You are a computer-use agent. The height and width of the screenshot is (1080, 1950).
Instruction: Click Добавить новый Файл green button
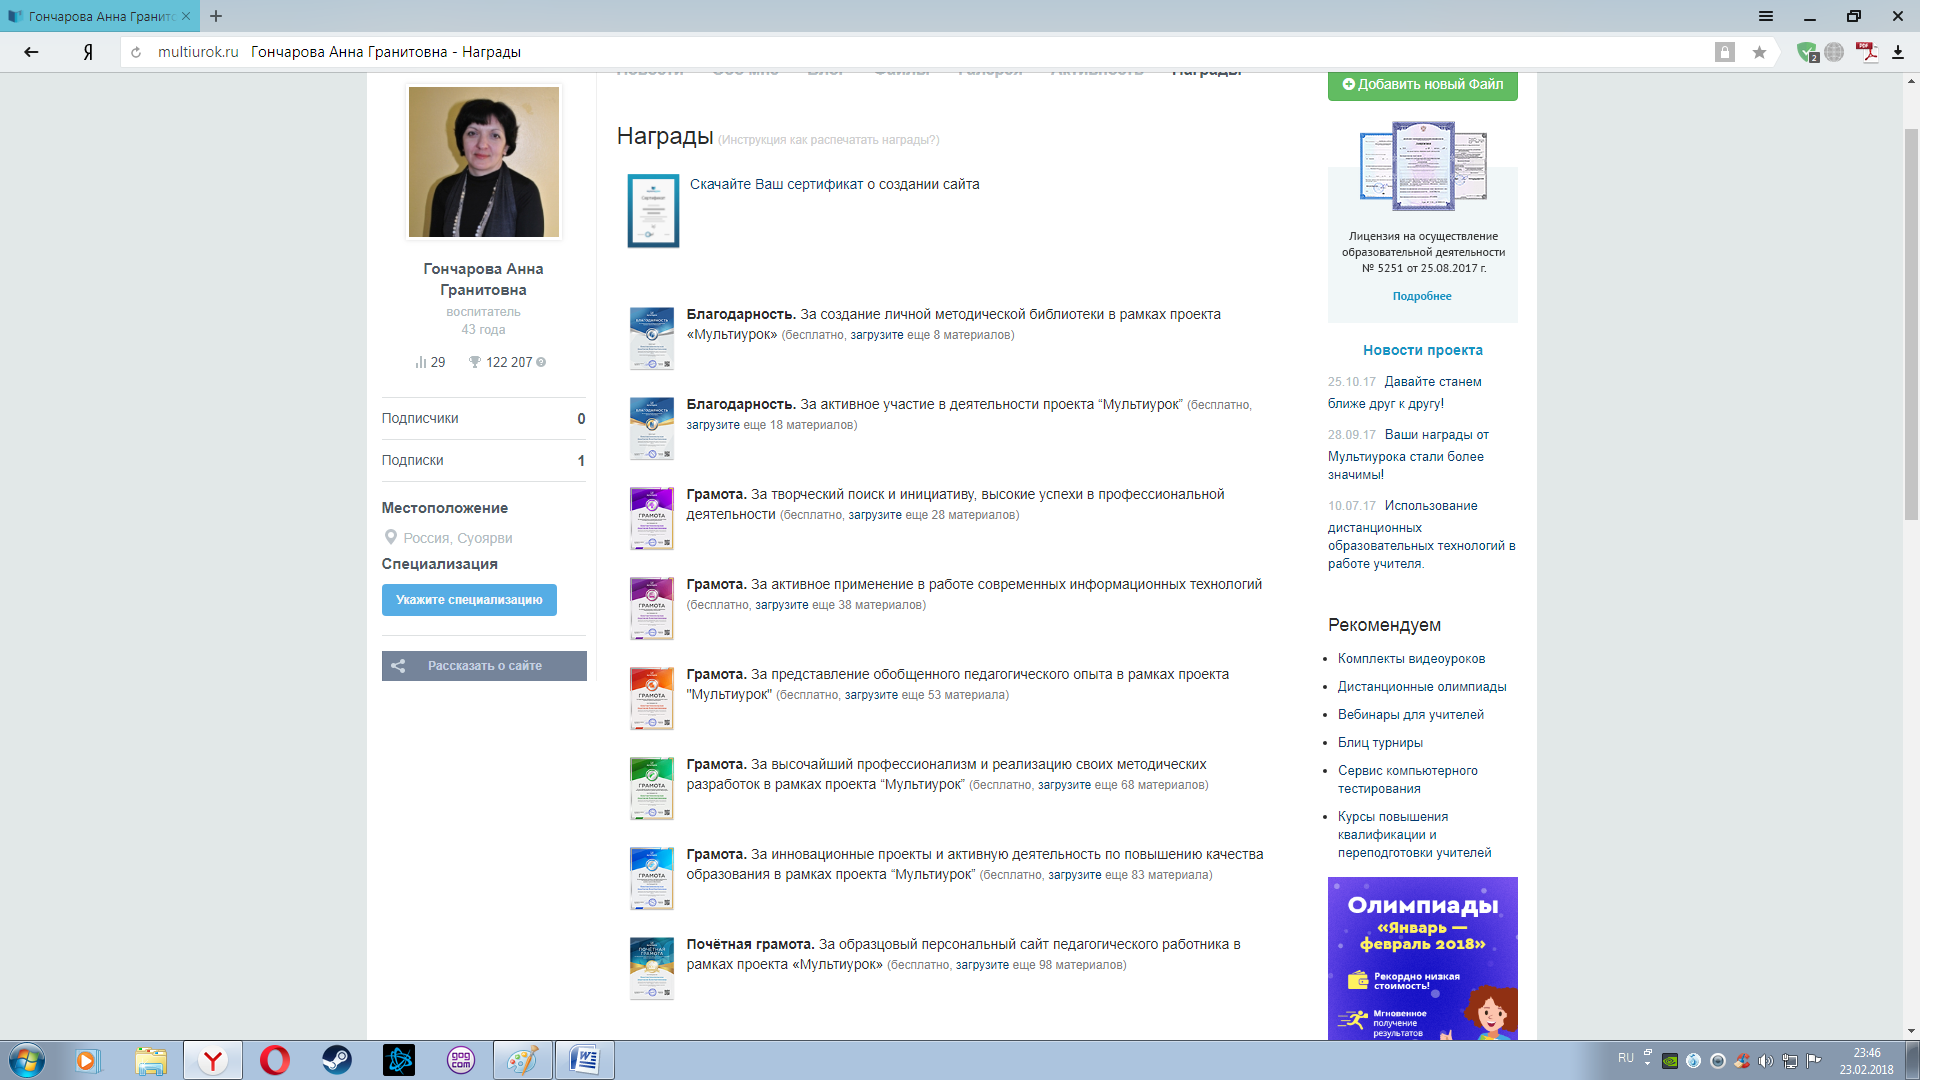point(1422,85)
